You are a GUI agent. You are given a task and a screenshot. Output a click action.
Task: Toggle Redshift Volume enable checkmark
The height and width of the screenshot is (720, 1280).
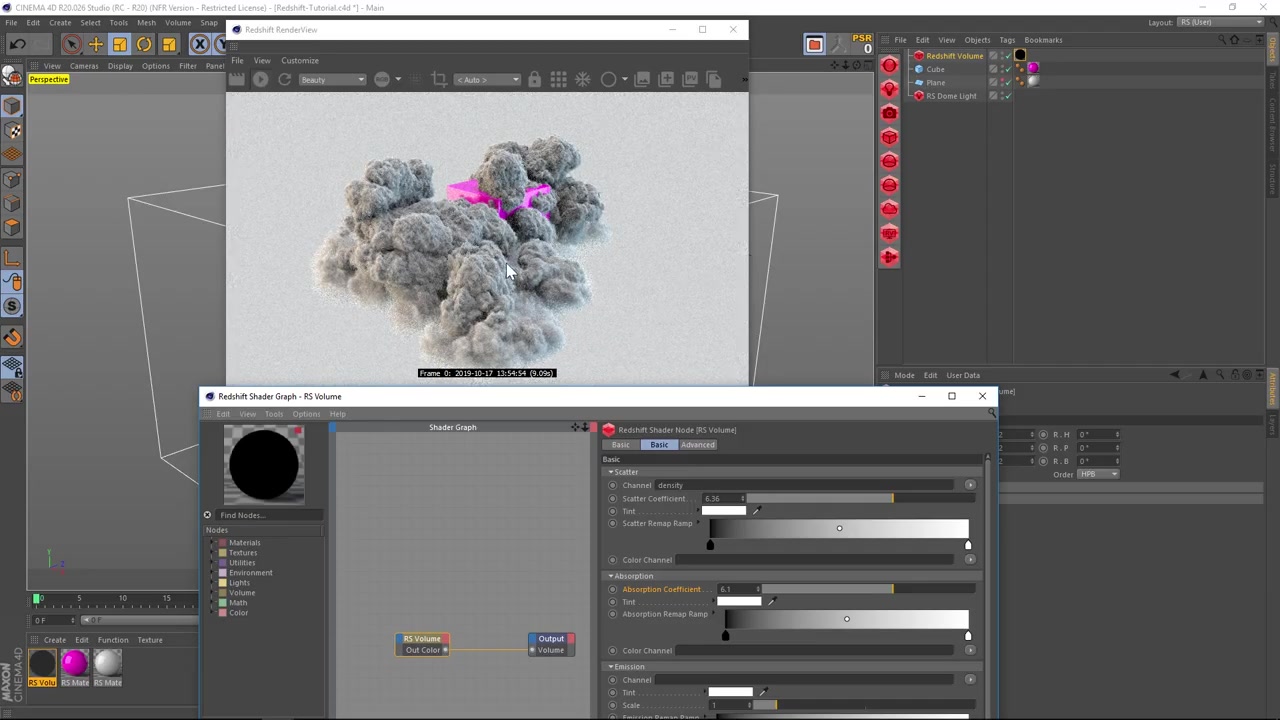(x=1007, y=56)
